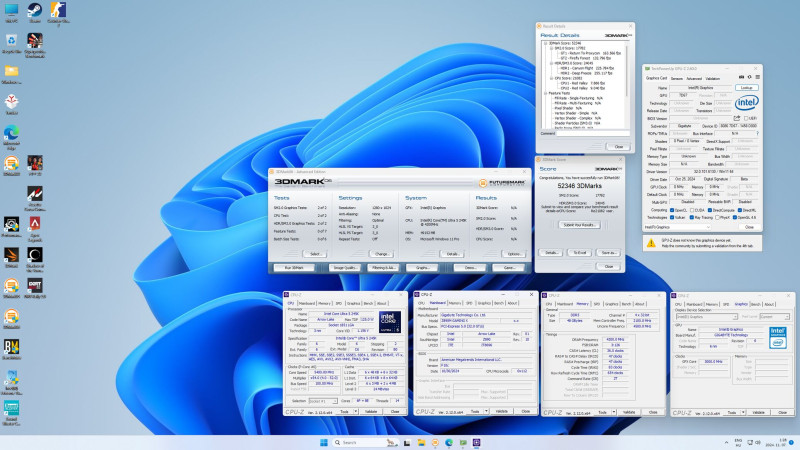Open Bench tab in the CPU-Z CPU window

tap(368, 303)
